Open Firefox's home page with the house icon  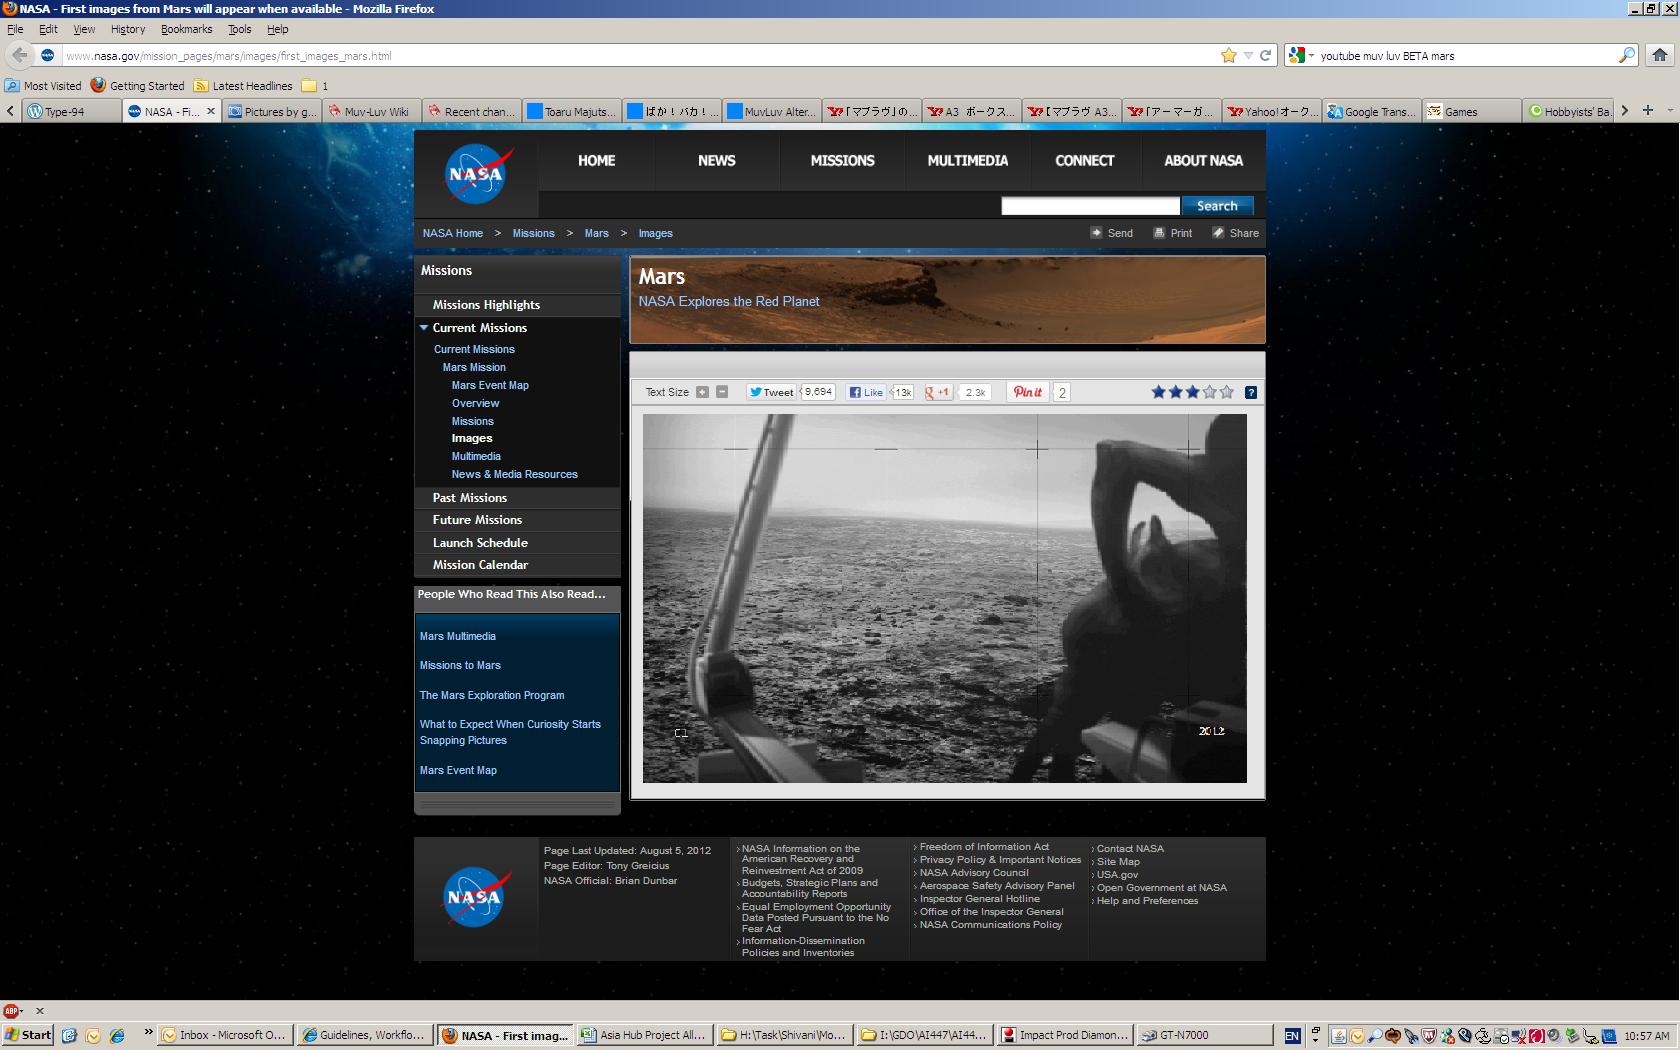[x=1659, y=55]
